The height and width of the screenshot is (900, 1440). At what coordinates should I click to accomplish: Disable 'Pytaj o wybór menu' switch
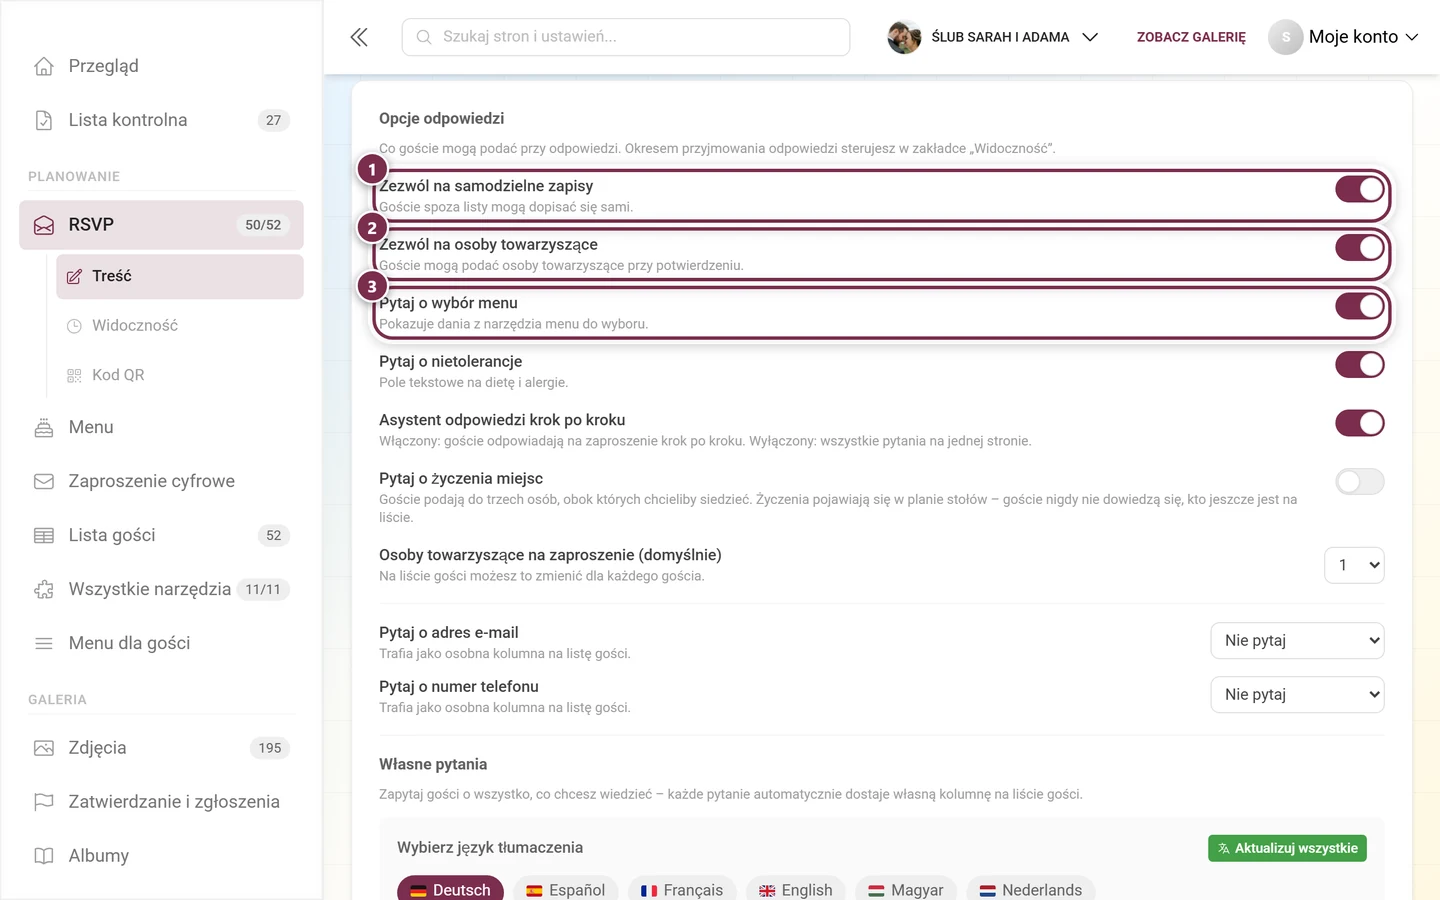1360,306
